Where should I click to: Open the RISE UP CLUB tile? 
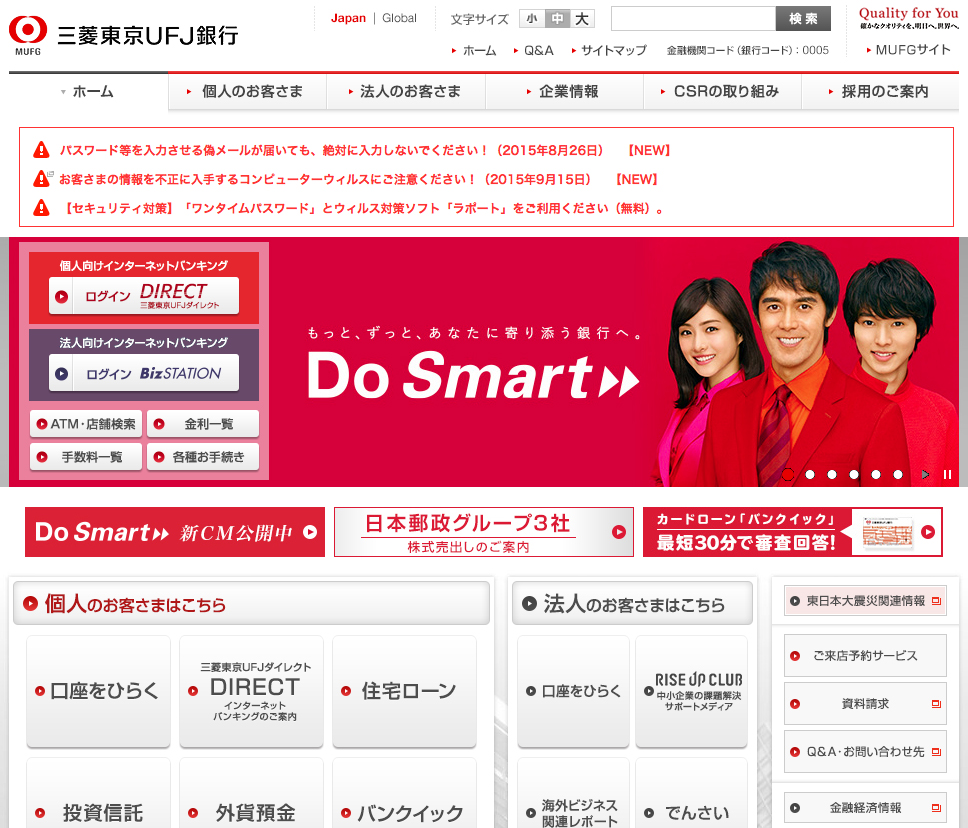[x=691, y=691]
